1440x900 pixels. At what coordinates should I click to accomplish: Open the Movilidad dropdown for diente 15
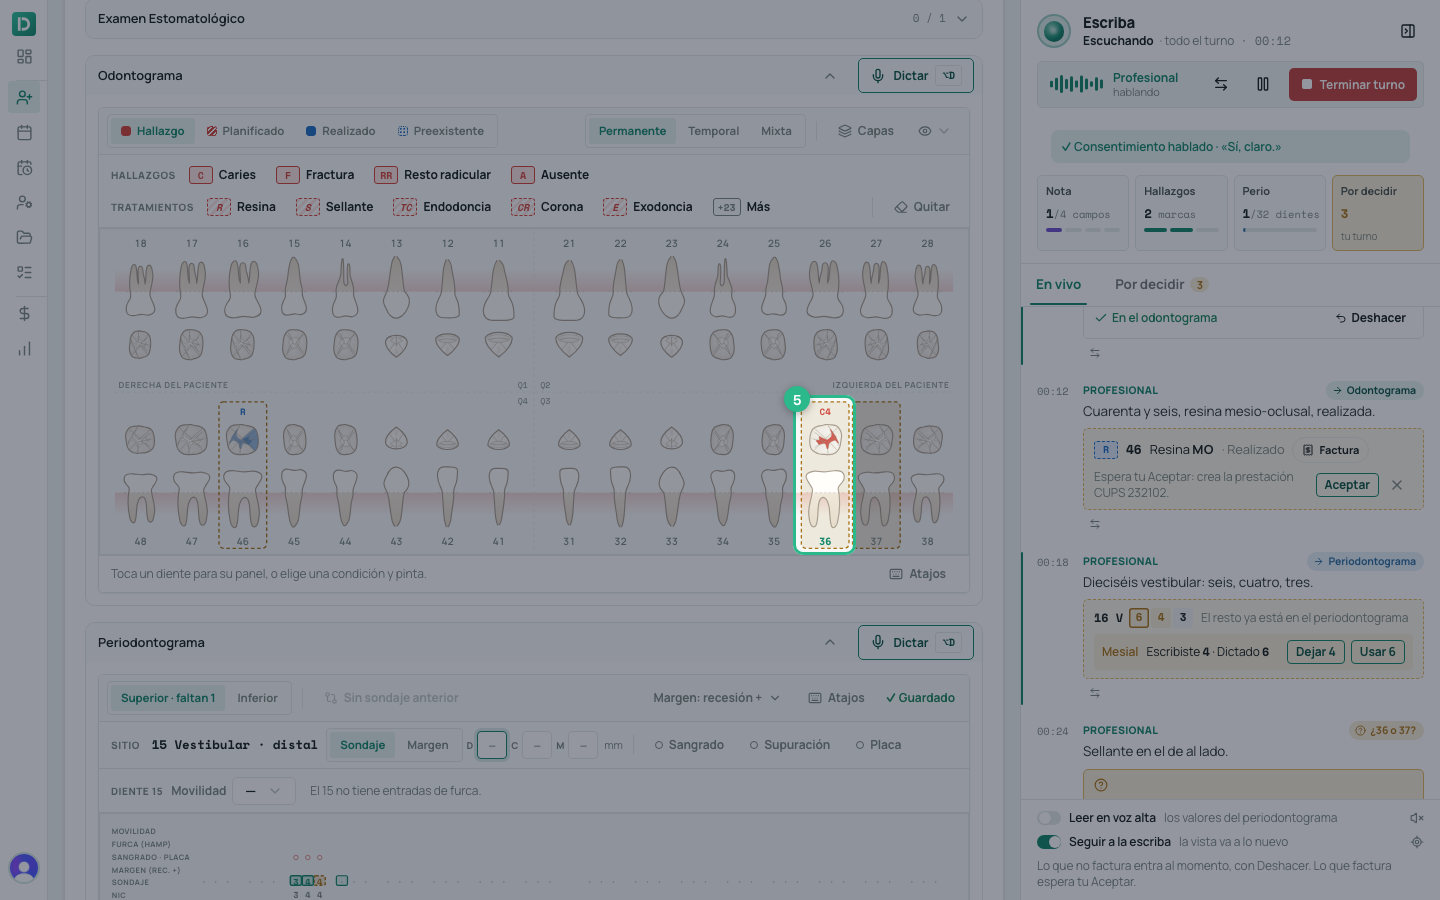(x=264, y=791)
